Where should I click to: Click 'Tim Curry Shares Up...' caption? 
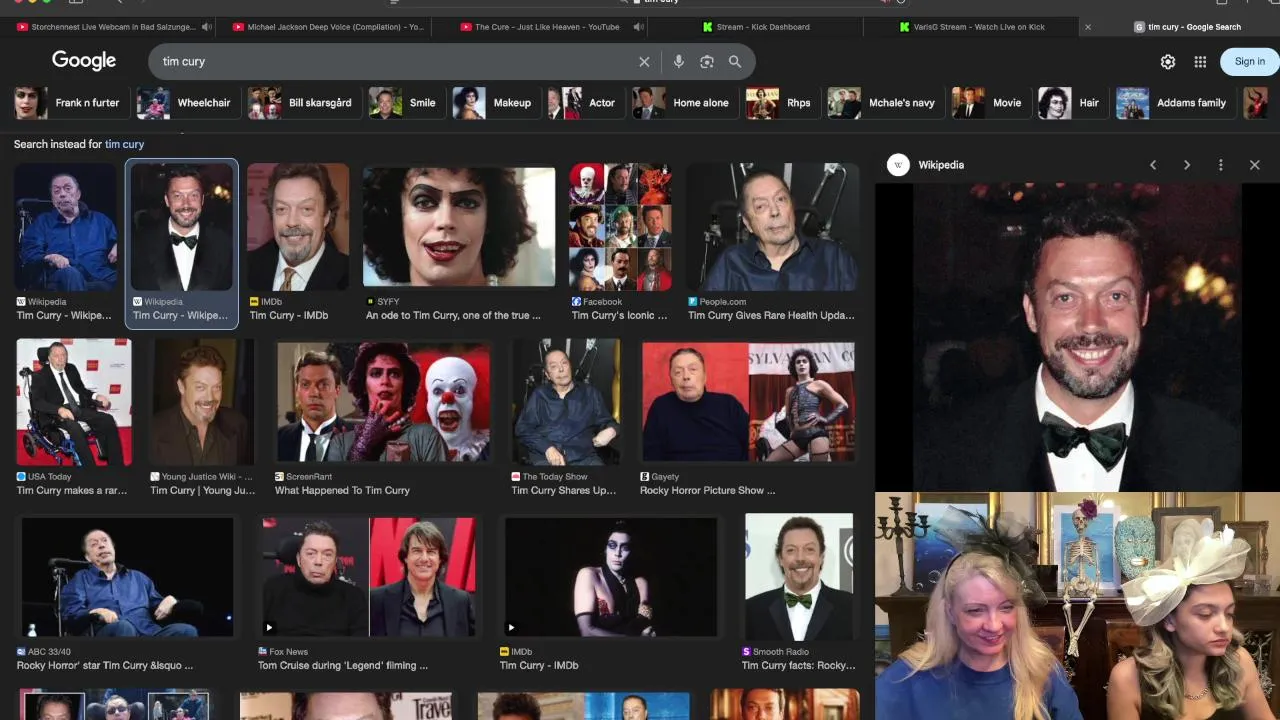tap(564, 491)
